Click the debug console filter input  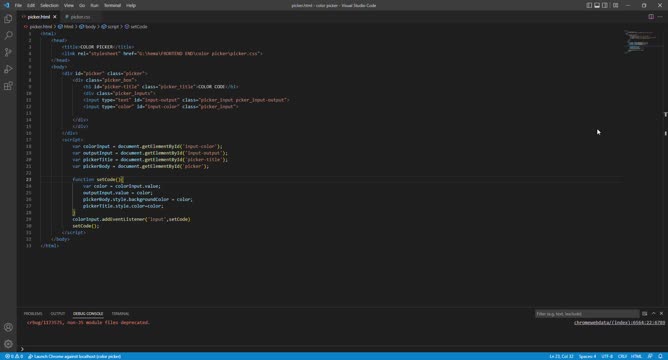(587, 314)
